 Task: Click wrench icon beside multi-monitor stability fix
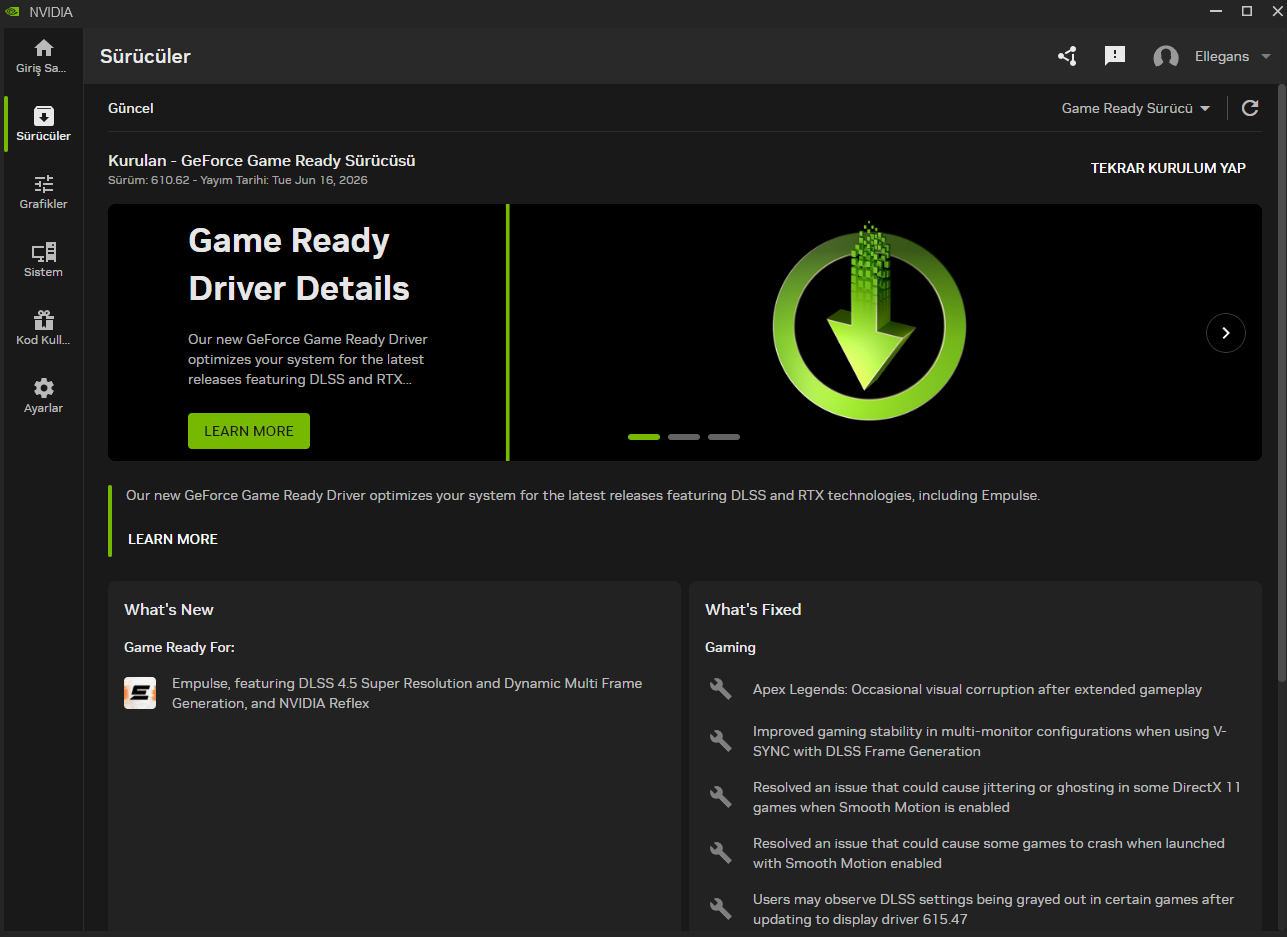(x=720, y=741)
